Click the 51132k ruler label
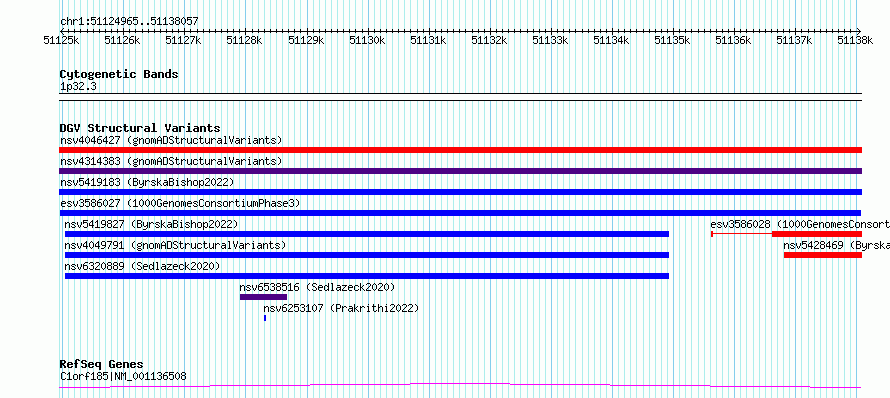This screenshot has height=398, width=890. click(489, 40)
